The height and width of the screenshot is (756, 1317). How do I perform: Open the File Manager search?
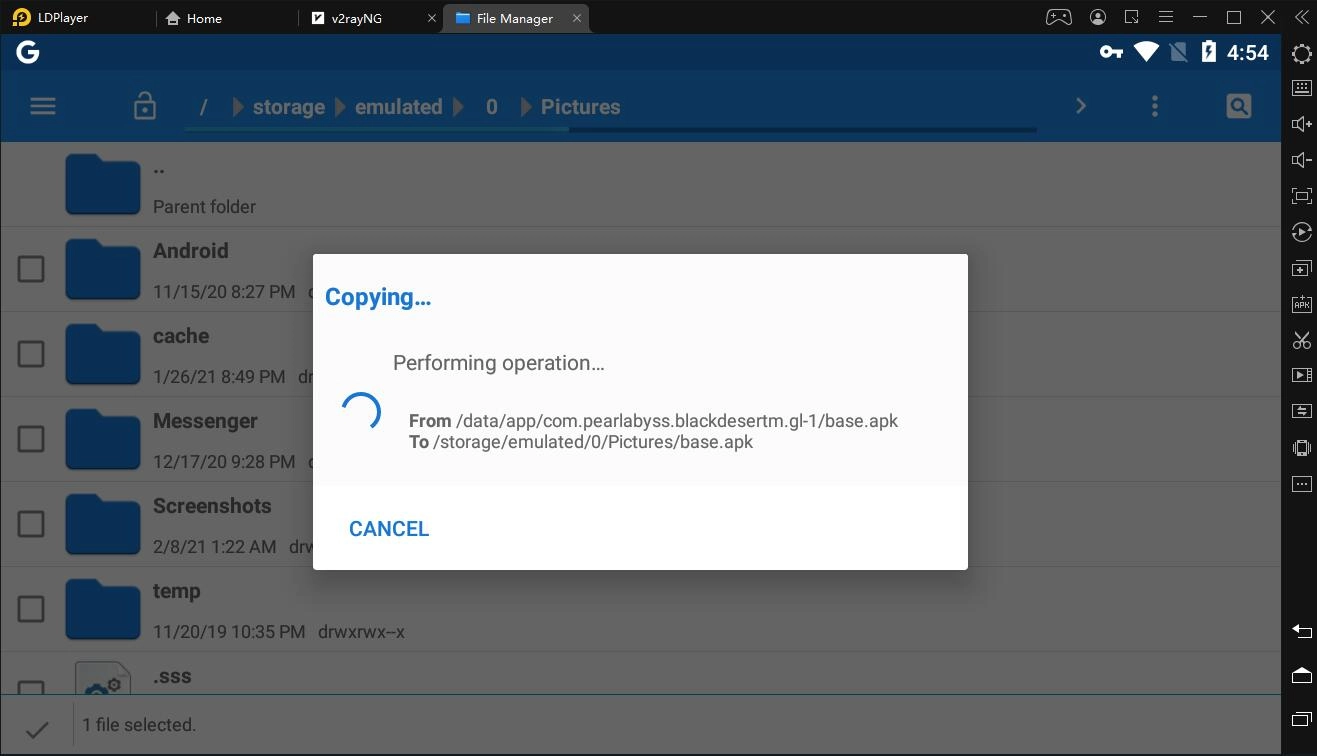[x=1238, y=105]
